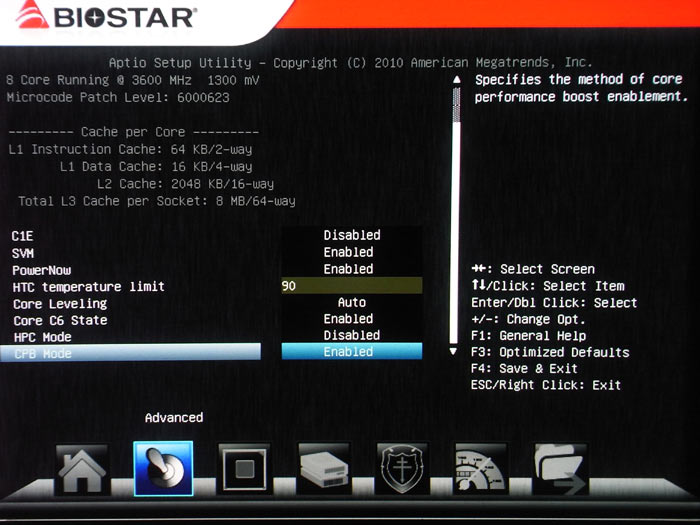Click the core performance boost help description
700x525 pixels.
[x=580, y=88]
